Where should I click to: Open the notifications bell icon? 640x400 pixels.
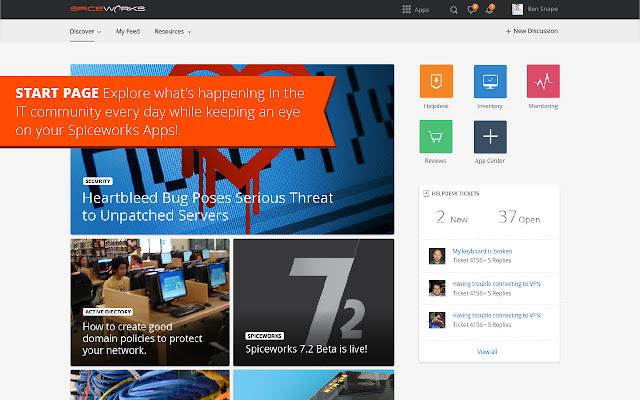tap(490, 9)
